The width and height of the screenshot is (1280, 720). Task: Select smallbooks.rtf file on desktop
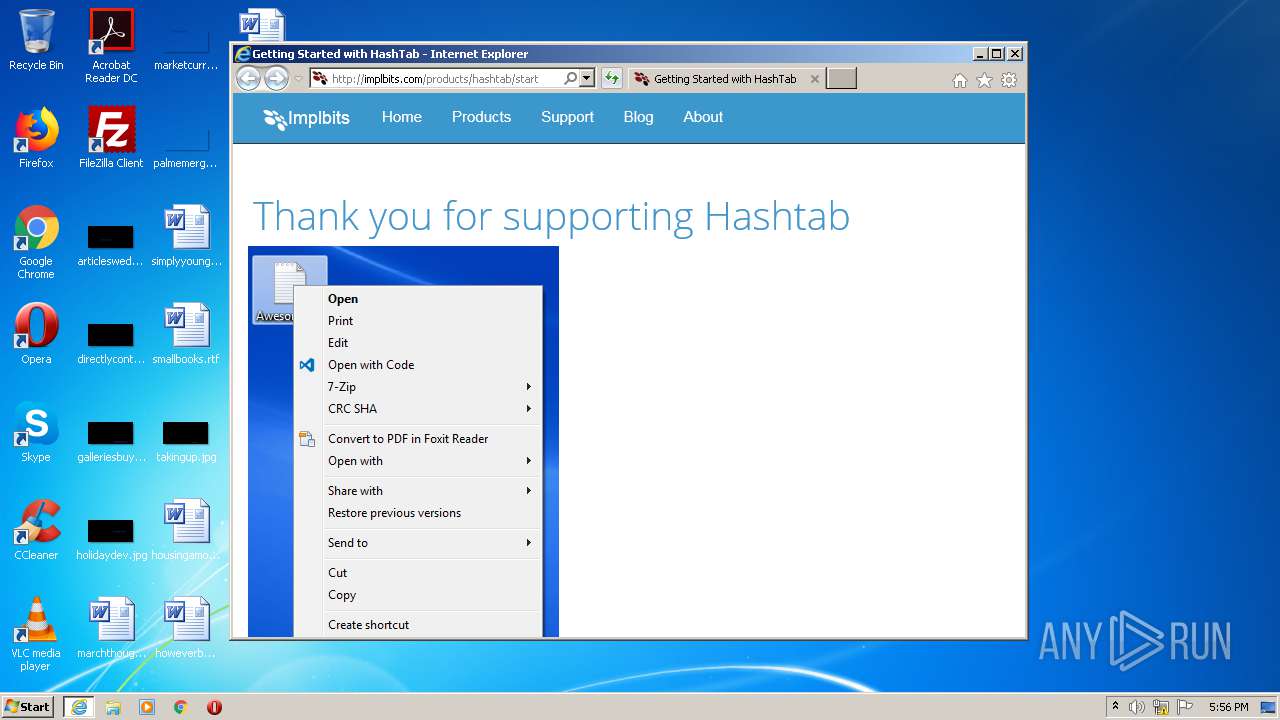(186, 334)
